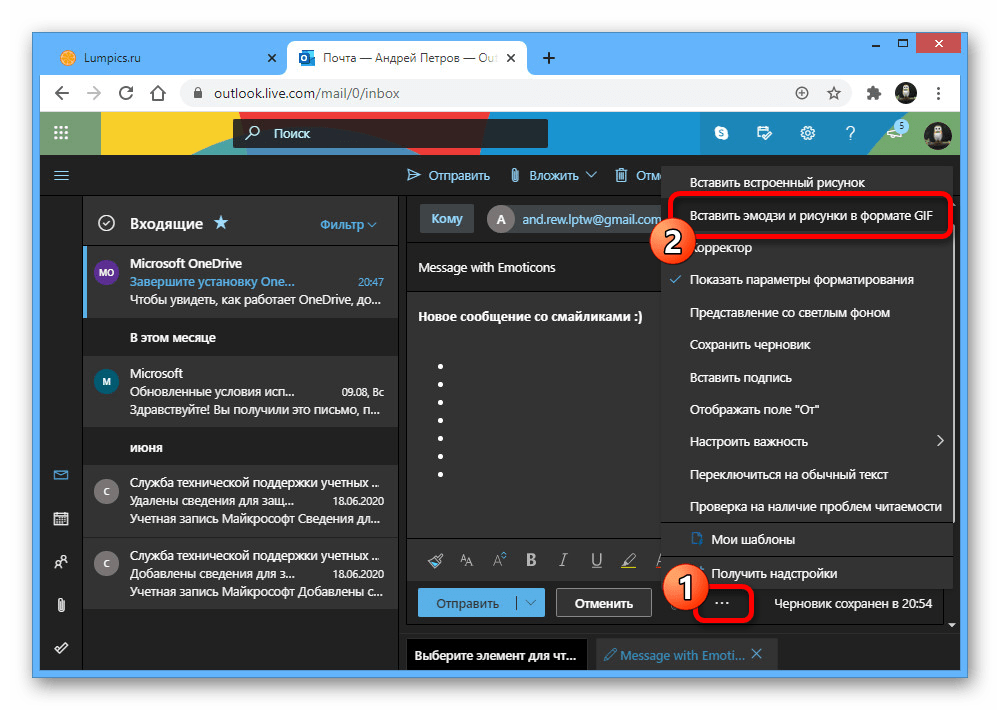
Task: Close the Lumpics.ru browser tab
Action: point(272,58)
